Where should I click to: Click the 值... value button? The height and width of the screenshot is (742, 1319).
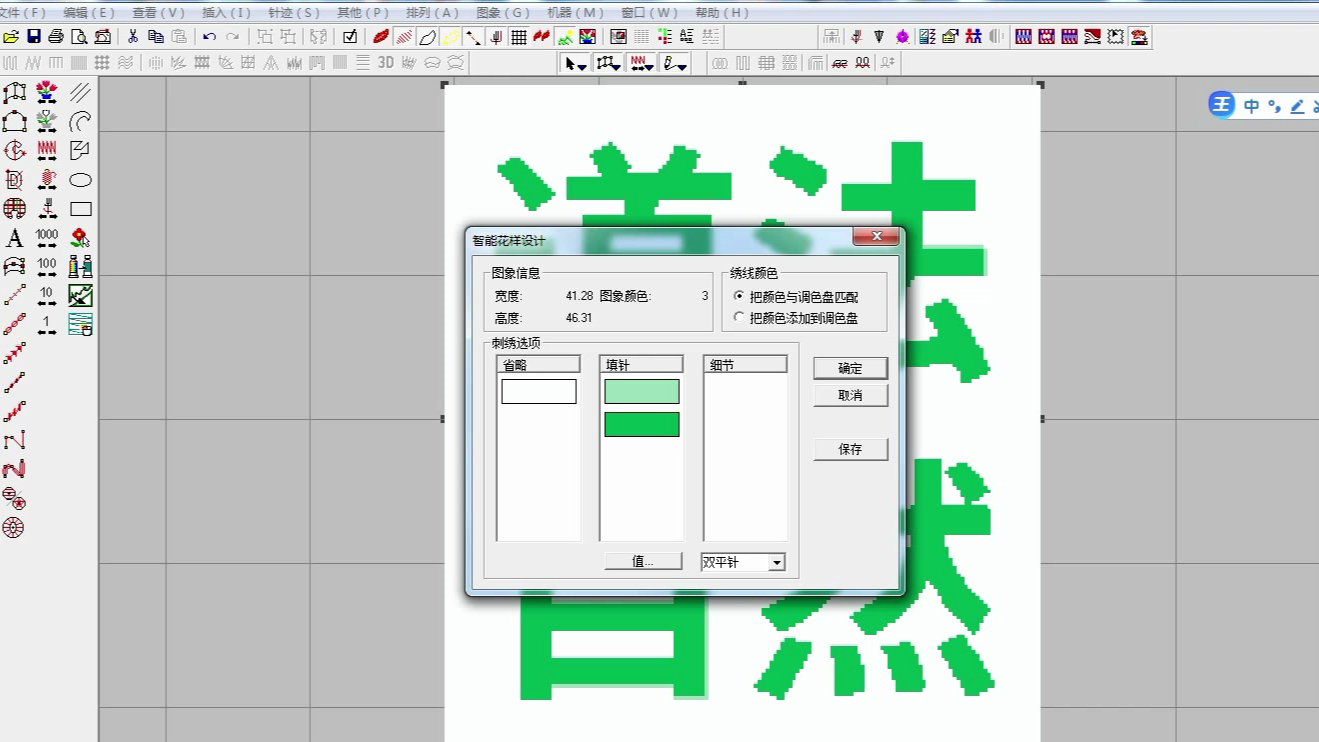(x=643, y=562)
